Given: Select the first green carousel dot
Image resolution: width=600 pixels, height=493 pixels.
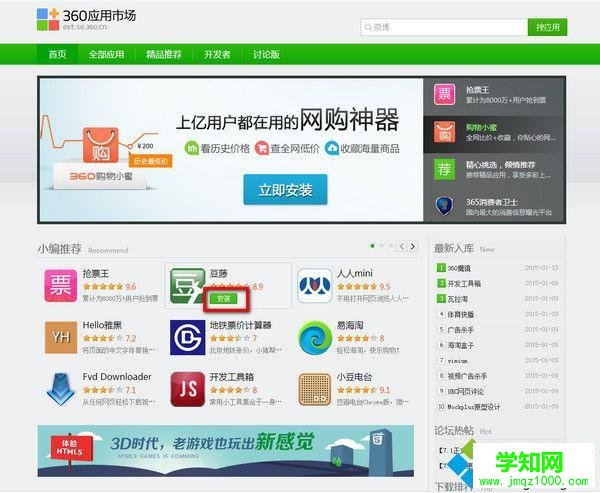Looking at the screenshot, I should click(372, 246).
